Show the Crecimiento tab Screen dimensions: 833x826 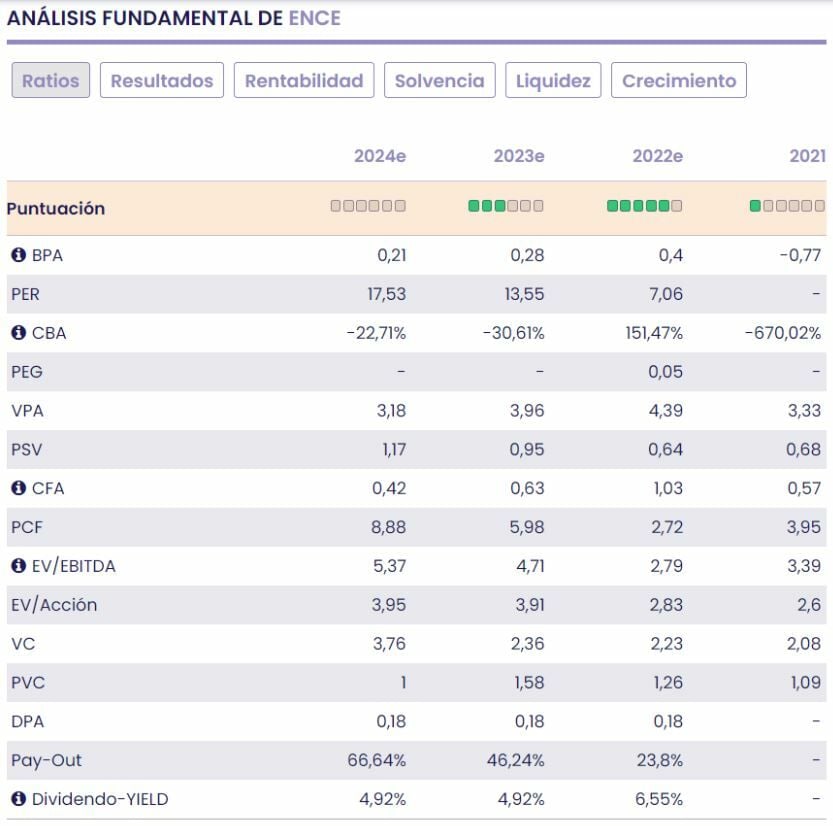click(679, 81)
